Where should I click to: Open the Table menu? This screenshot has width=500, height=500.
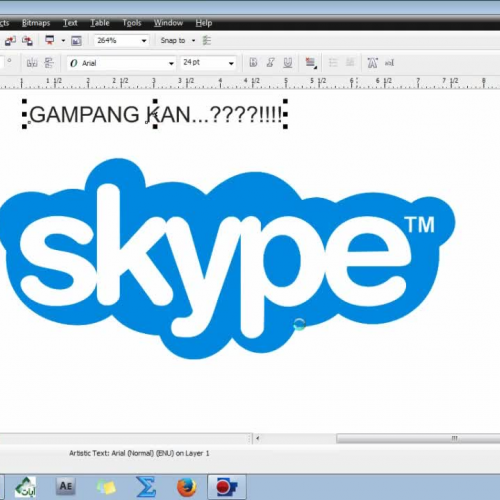tap(100, 23)
